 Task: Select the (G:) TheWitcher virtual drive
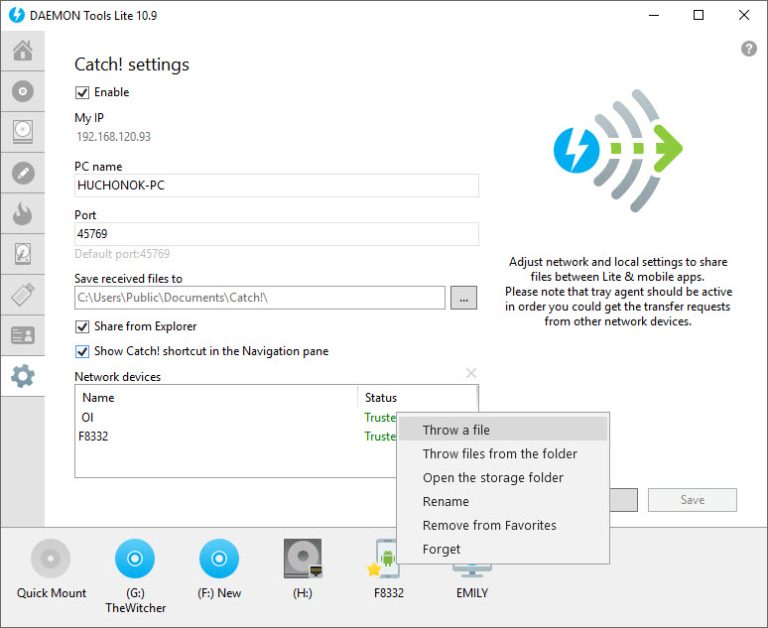tap(135, 559)
